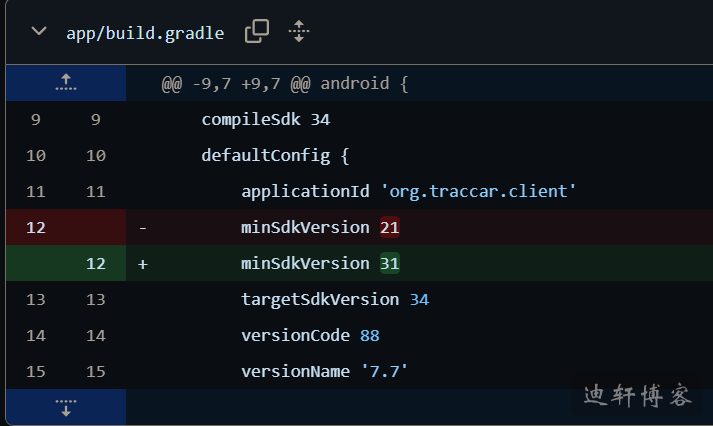The width and height of the screenshot is (713, 426).
Task: Expand hidden lines above the hunk
Action: [x=66, y=83]
